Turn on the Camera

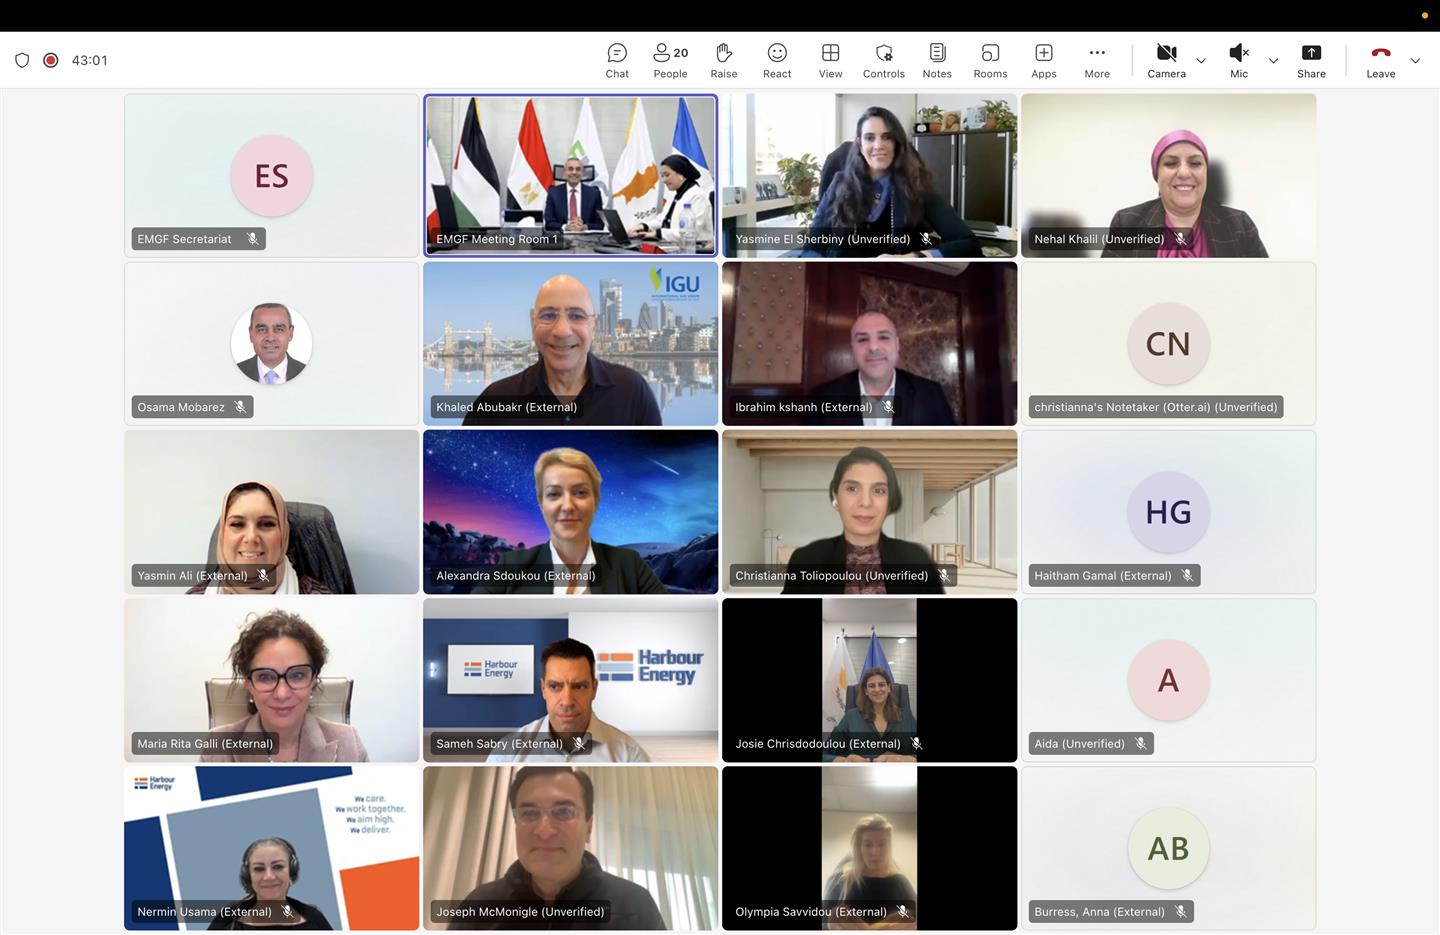click(1166, 60)
